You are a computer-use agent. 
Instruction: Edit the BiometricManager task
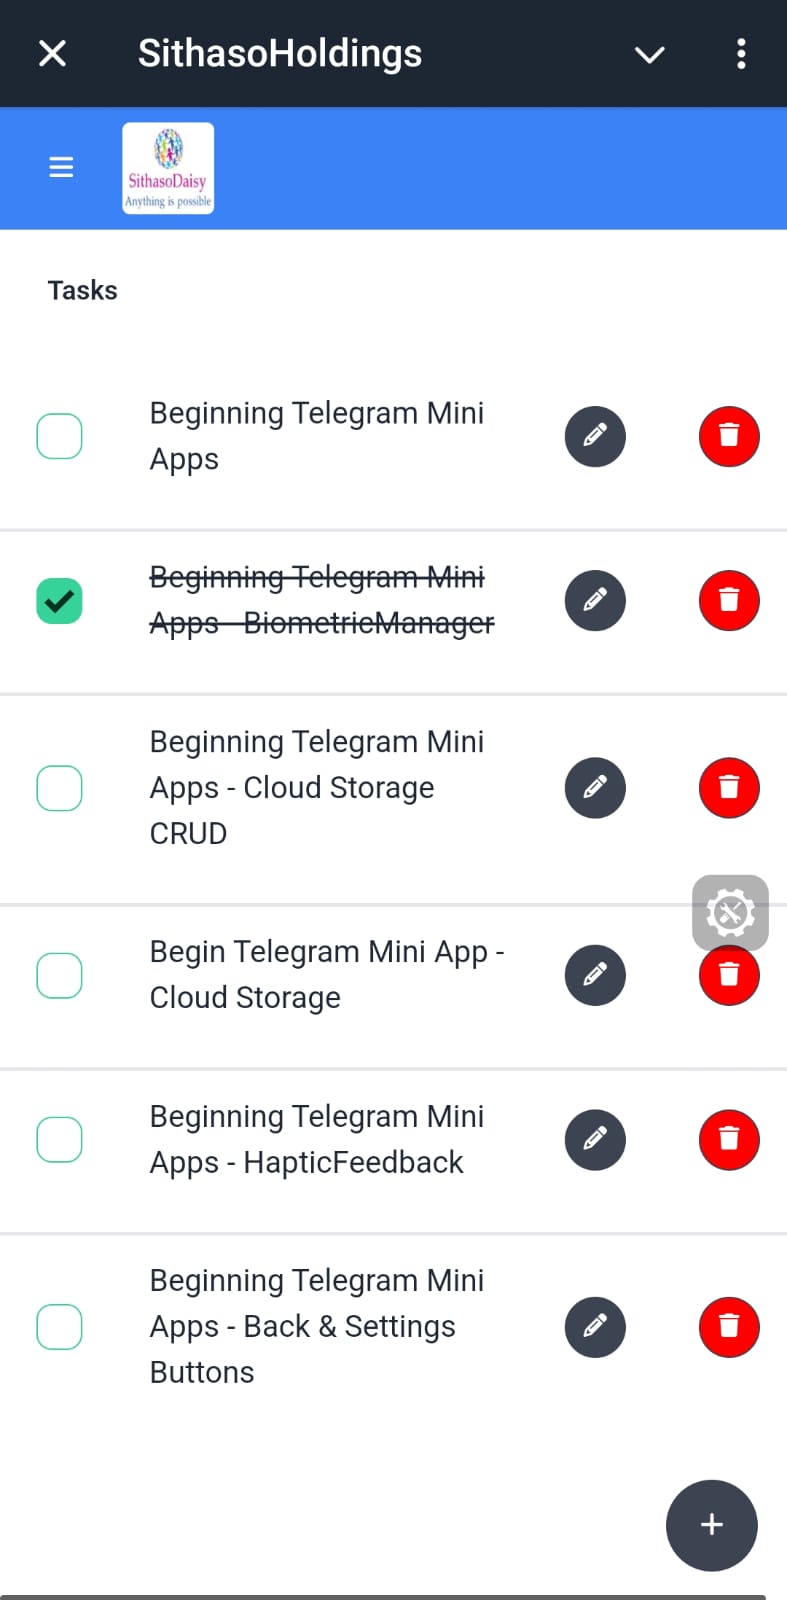coord(595,601)
